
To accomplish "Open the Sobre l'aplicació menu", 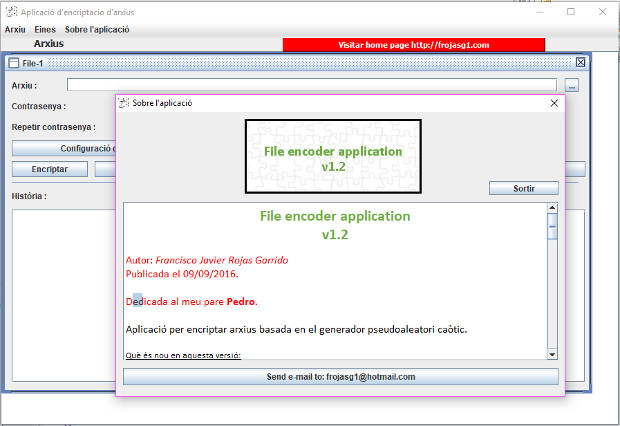I will click(97, 30).
